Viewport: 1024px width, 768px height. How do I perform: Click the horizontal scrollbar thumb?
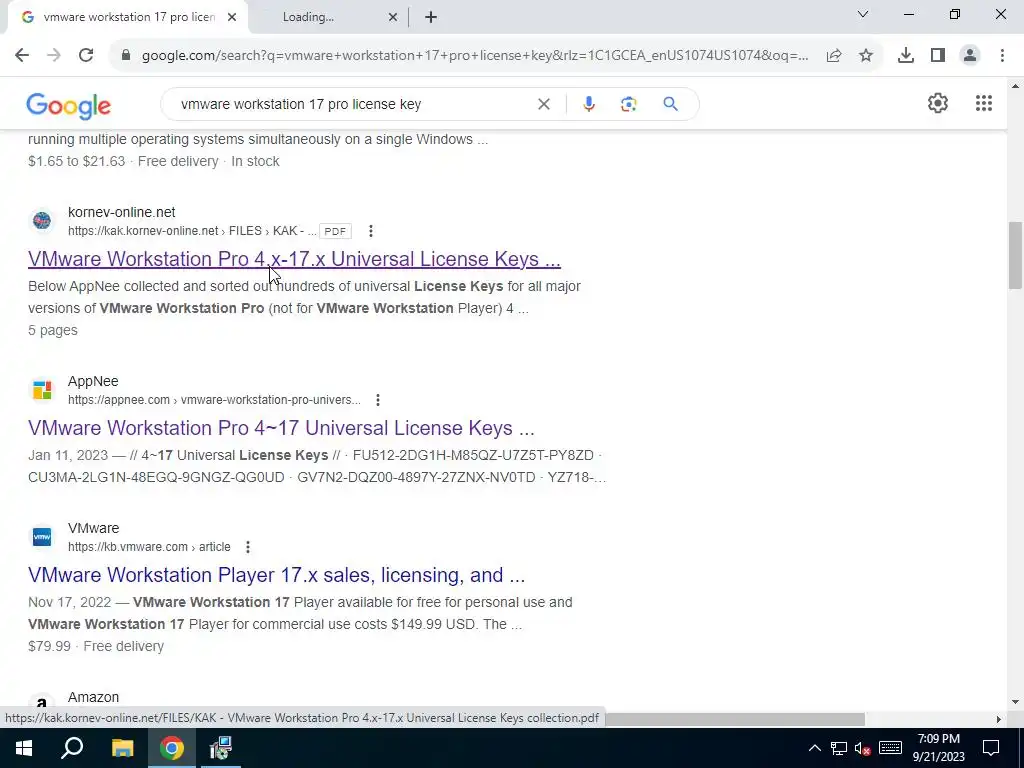click(735, 720)
